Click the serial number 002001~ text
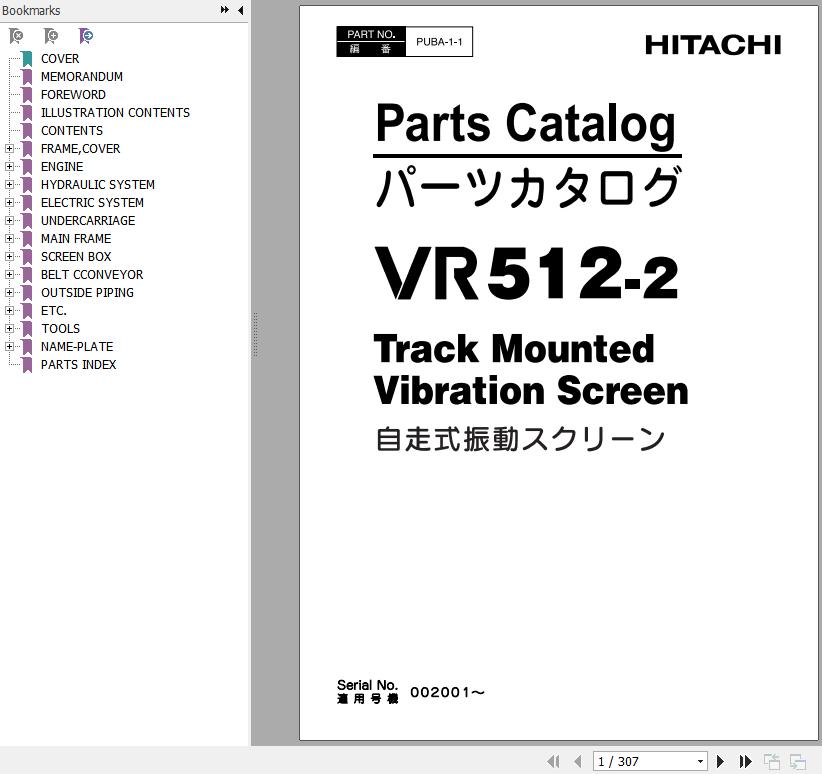The image size is (822, 774). [x=447, y=692]
